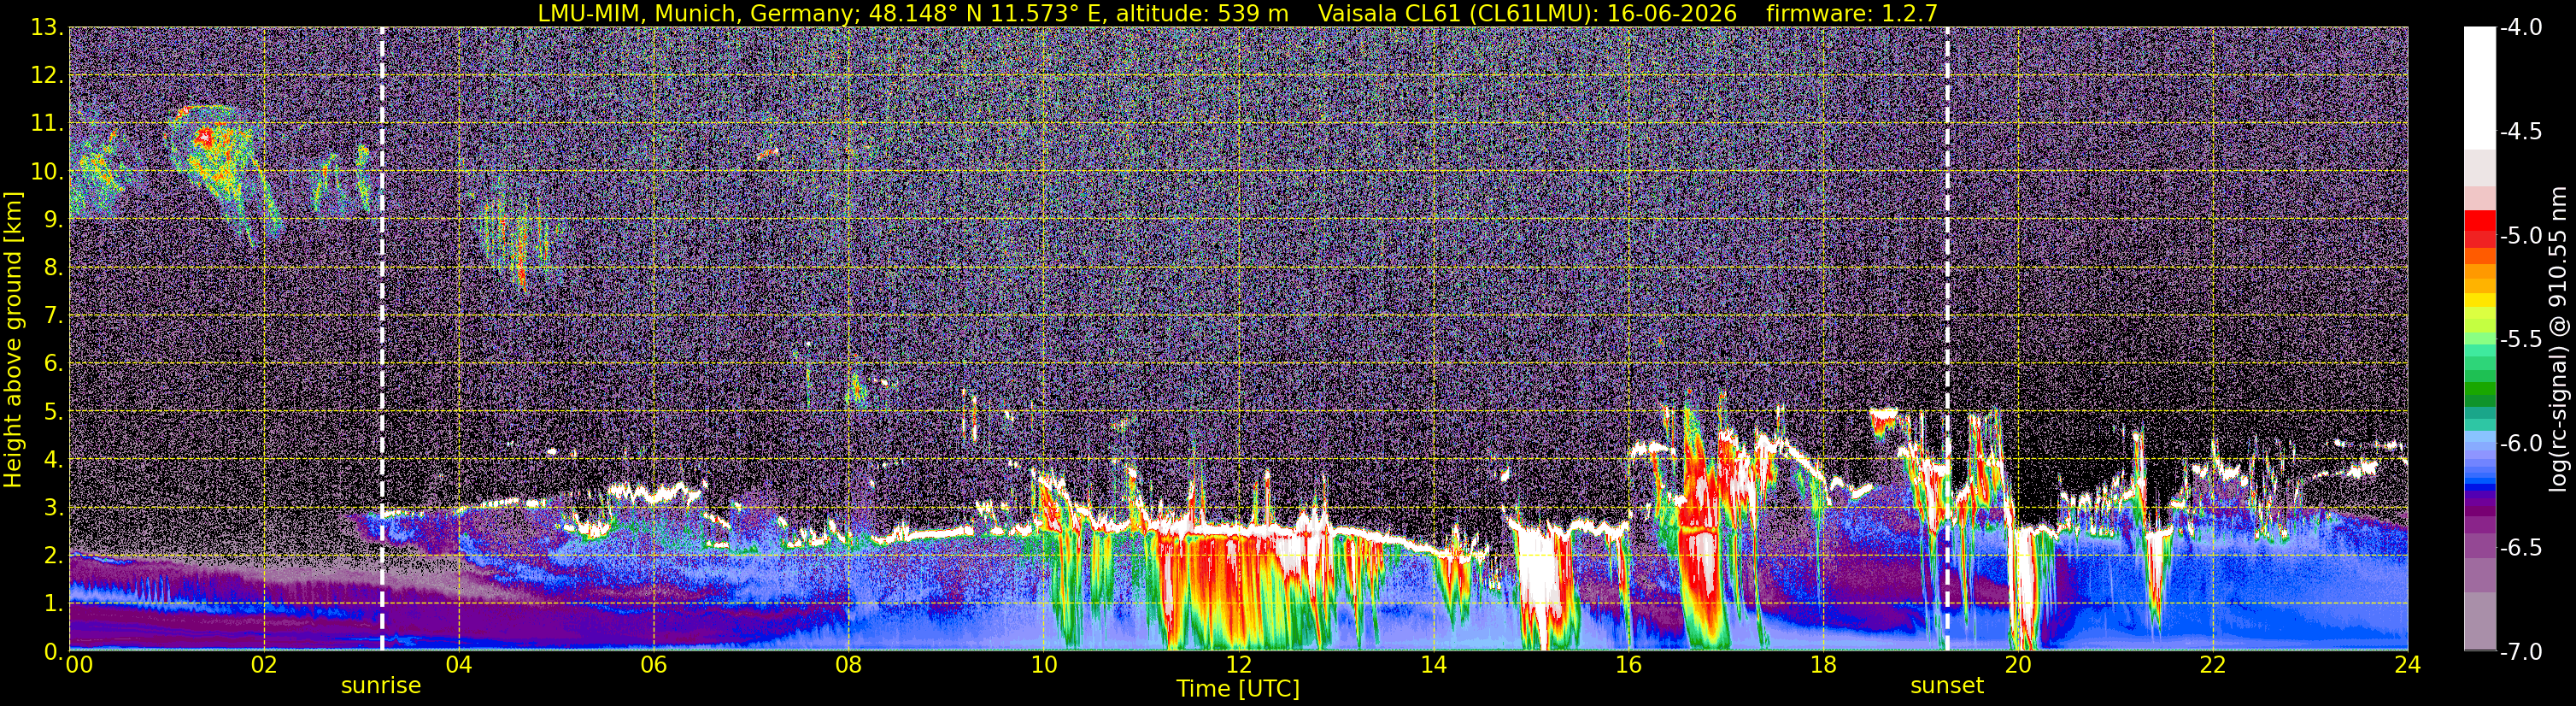Click the Height above ground axis title
Screen dimensions: 2576x706
tap(13, 339)
